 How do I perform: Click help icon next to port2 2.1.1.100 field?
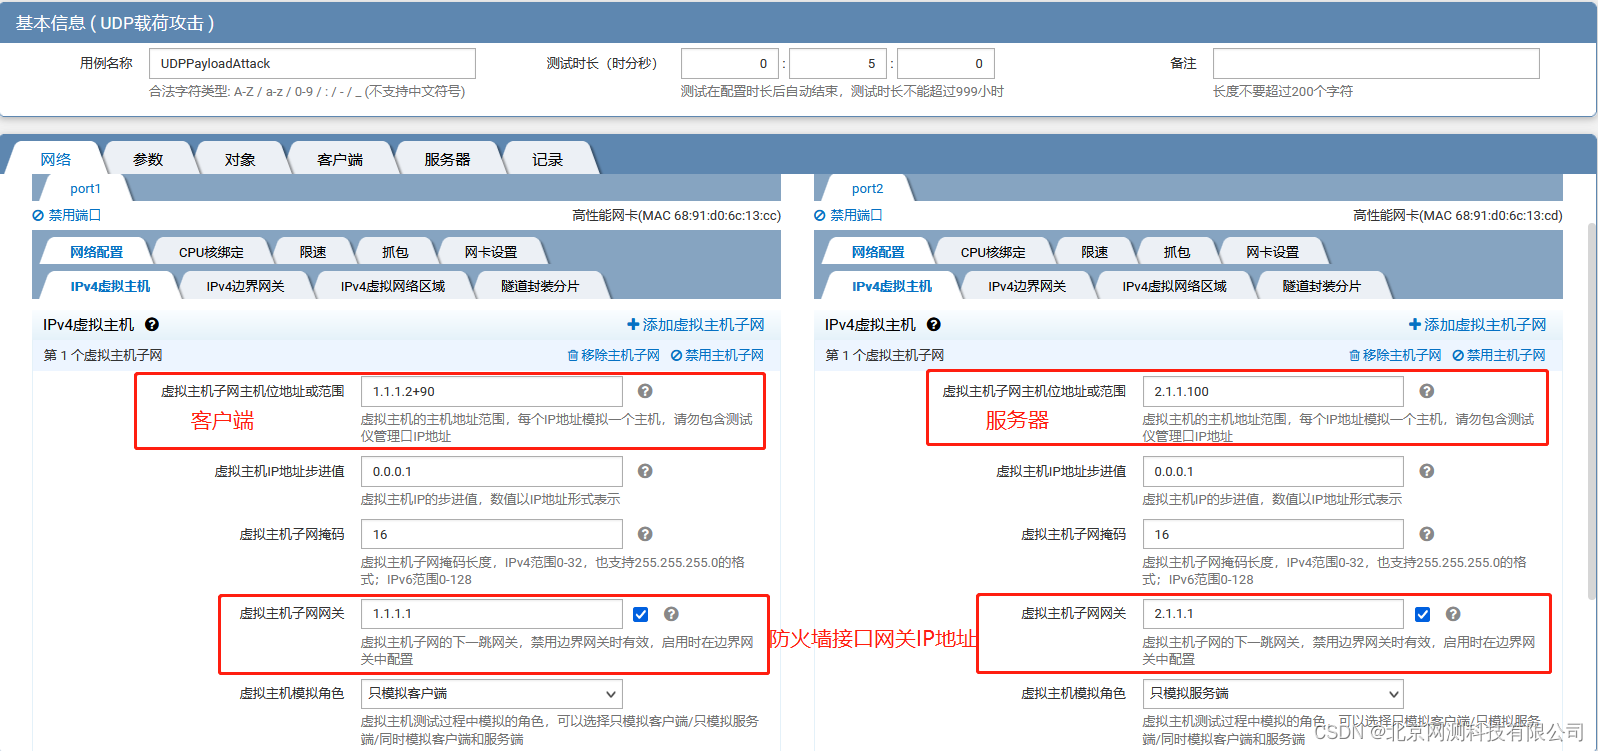tap(1427, 391)
